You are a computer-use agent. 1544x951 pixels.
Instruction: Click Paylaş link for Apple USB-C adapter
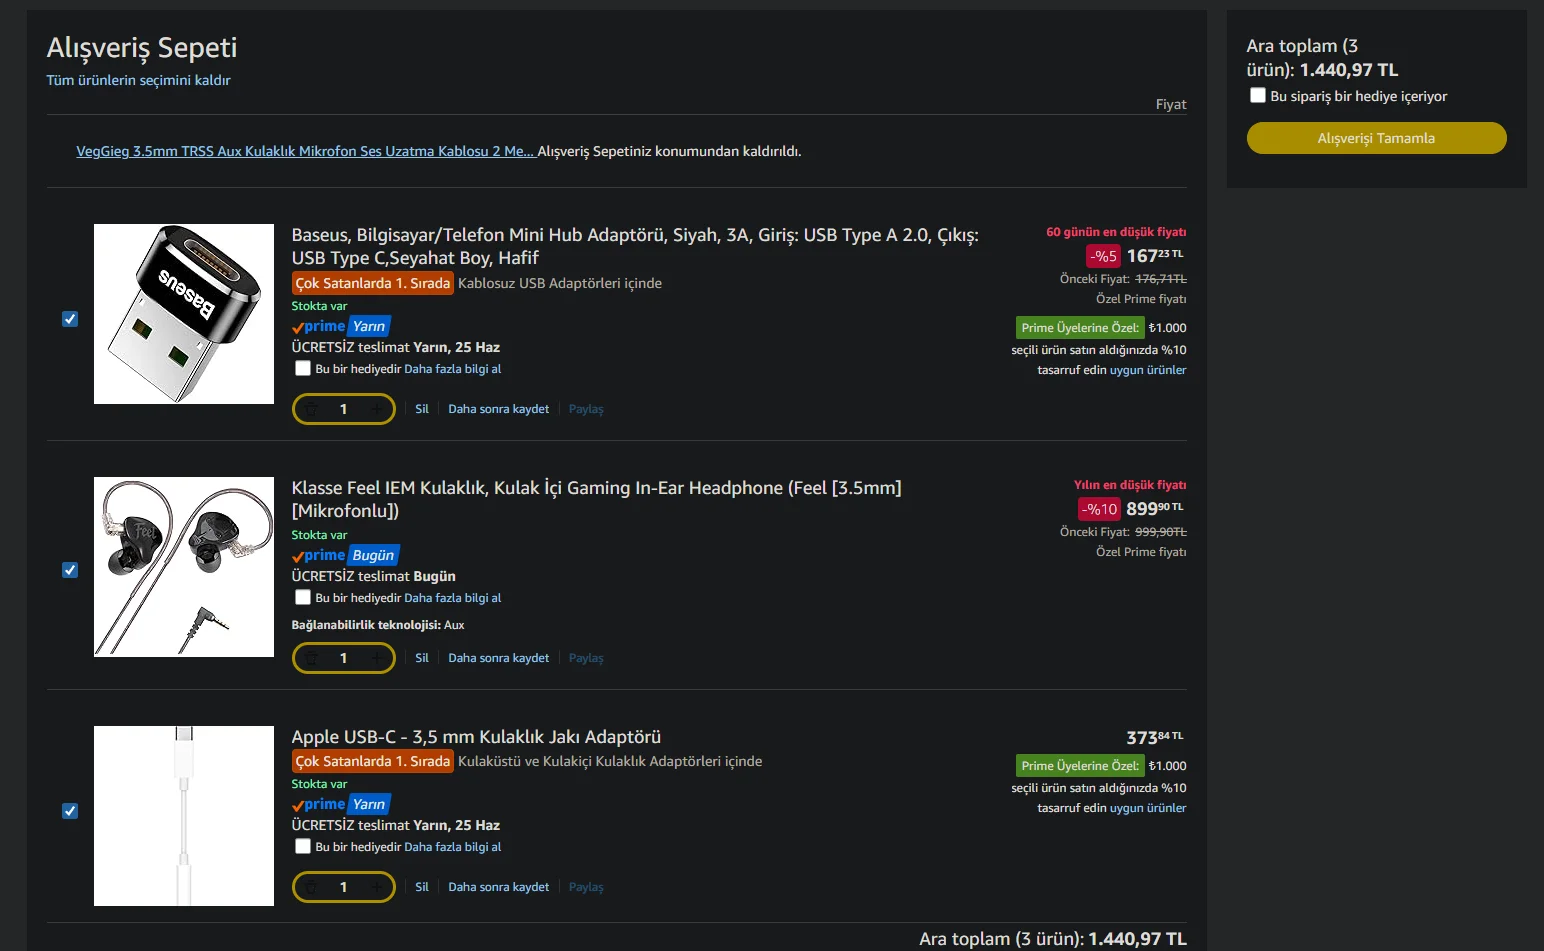(586, 887)
